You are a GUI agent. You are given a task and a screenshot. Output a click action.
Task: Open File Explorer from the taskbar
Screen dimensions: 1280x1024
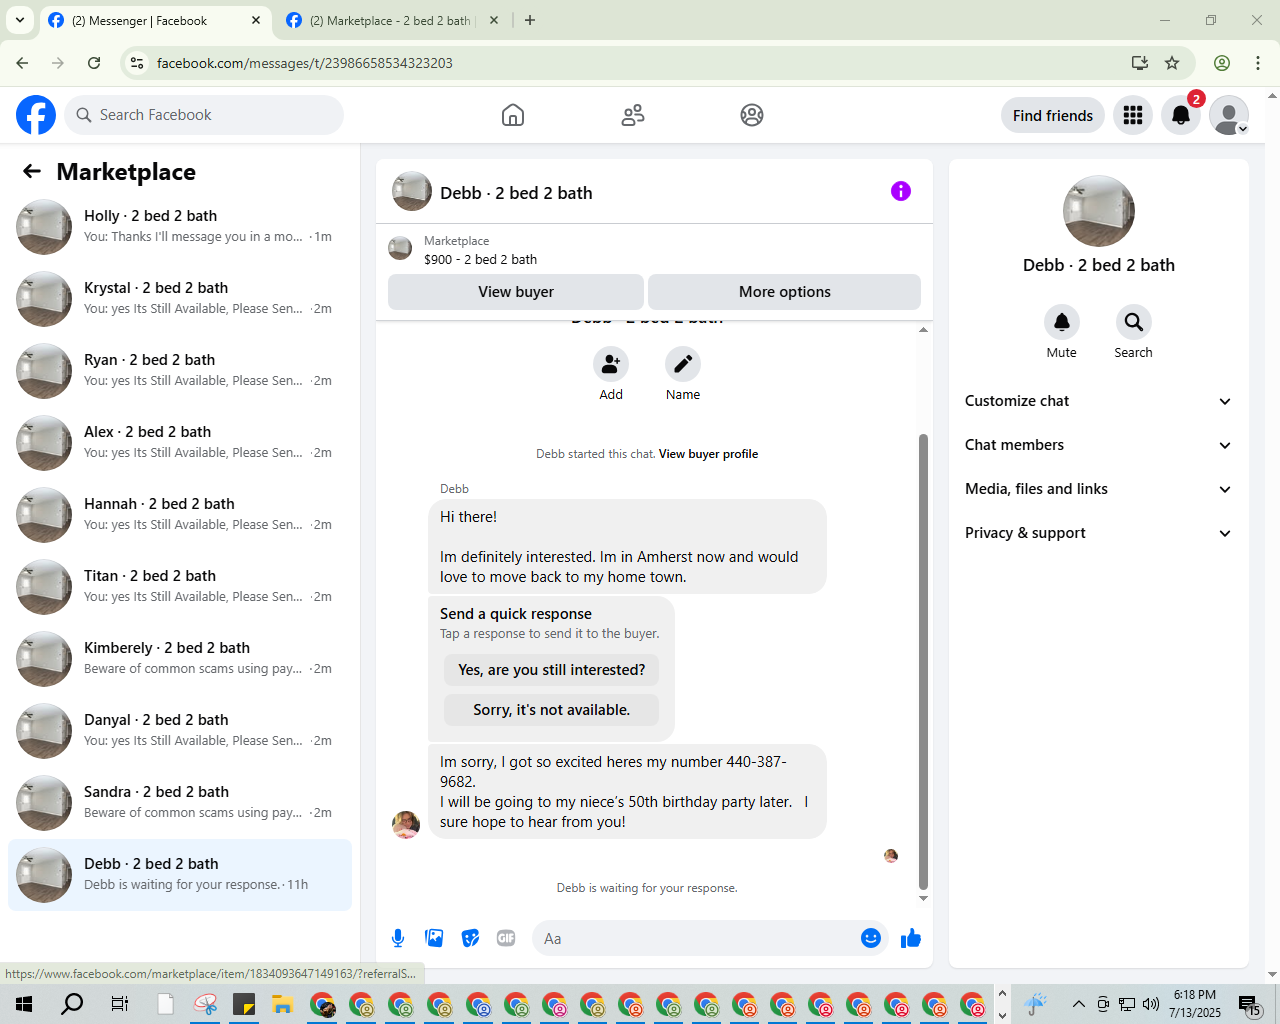282,1004
